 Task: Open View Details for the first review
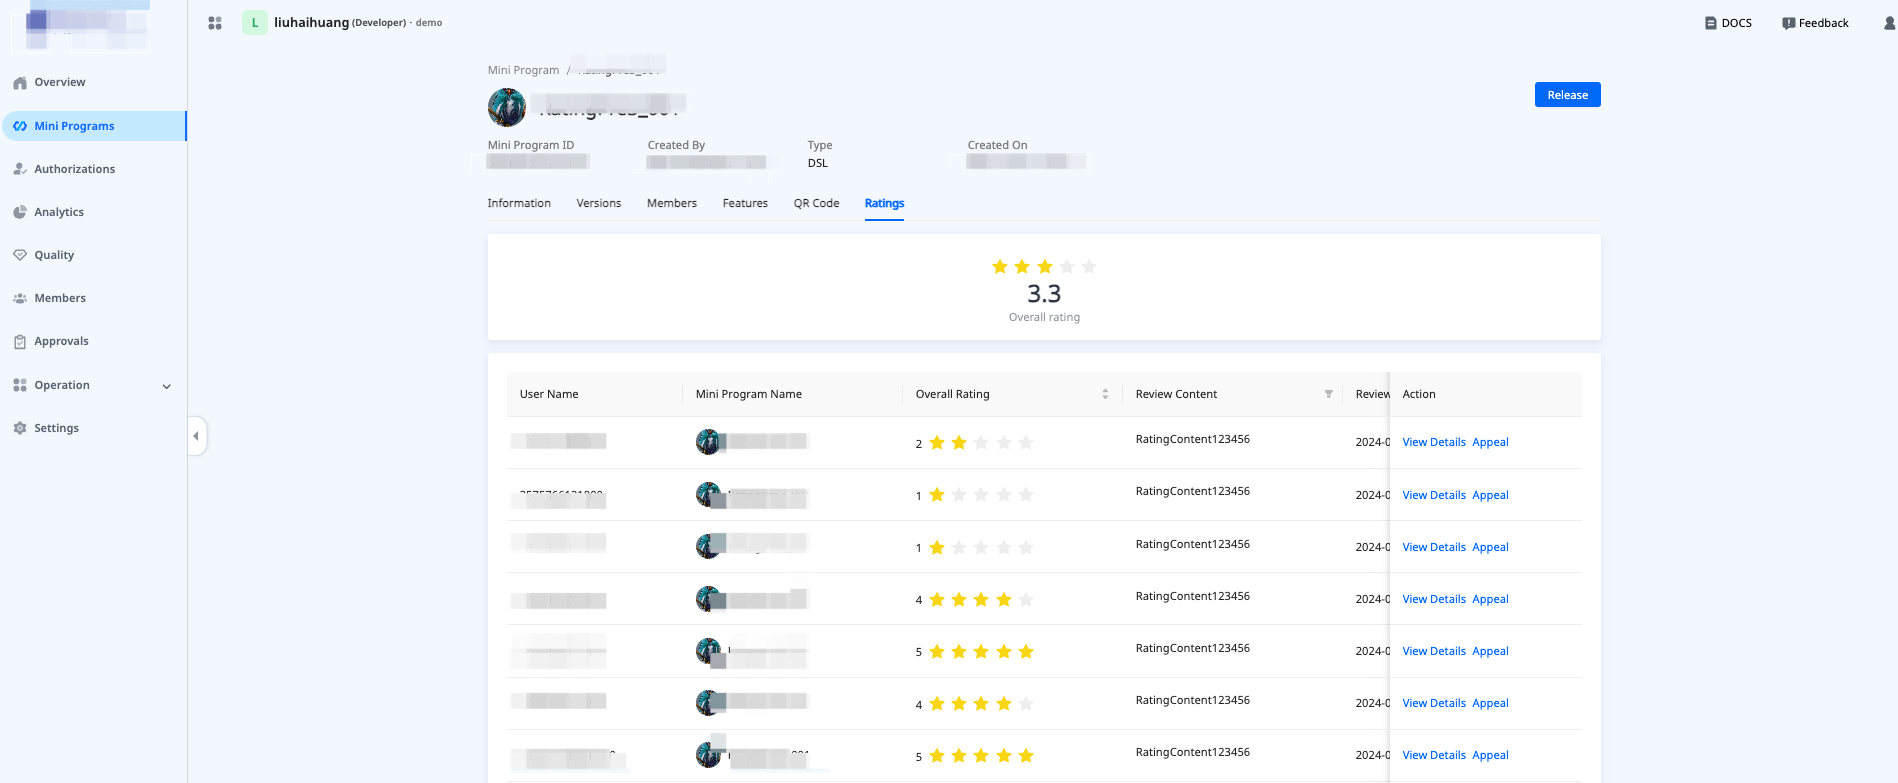click(x=1433, y=442)
